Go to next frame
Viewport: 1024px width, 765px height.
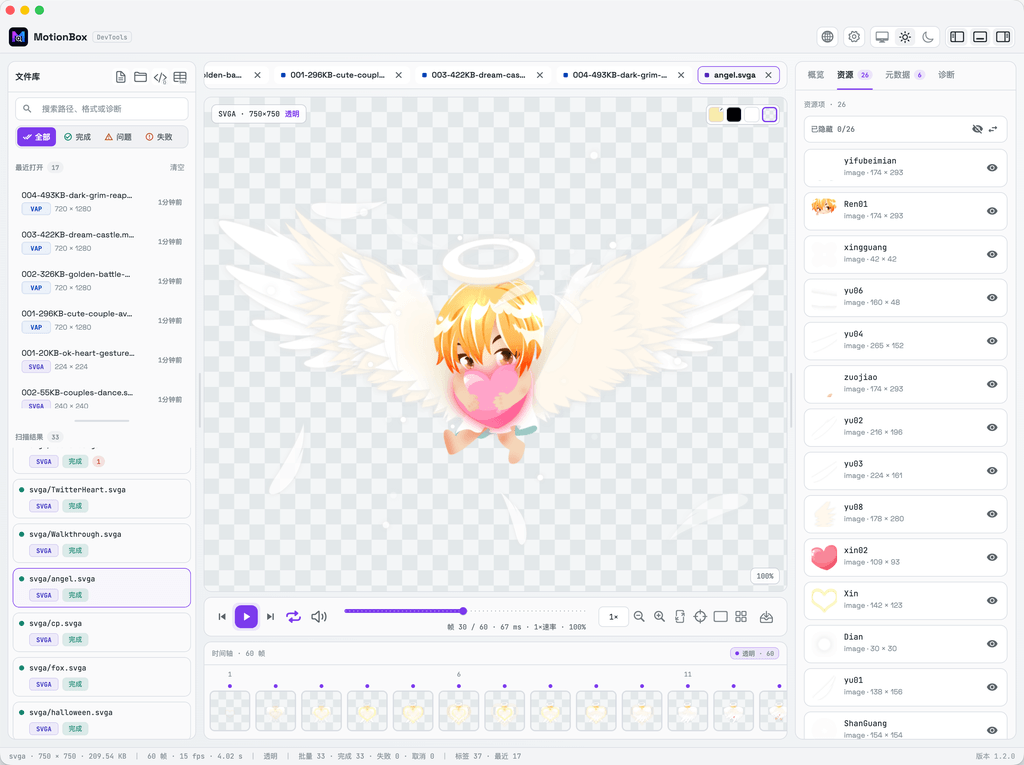(x=270, y=617)
